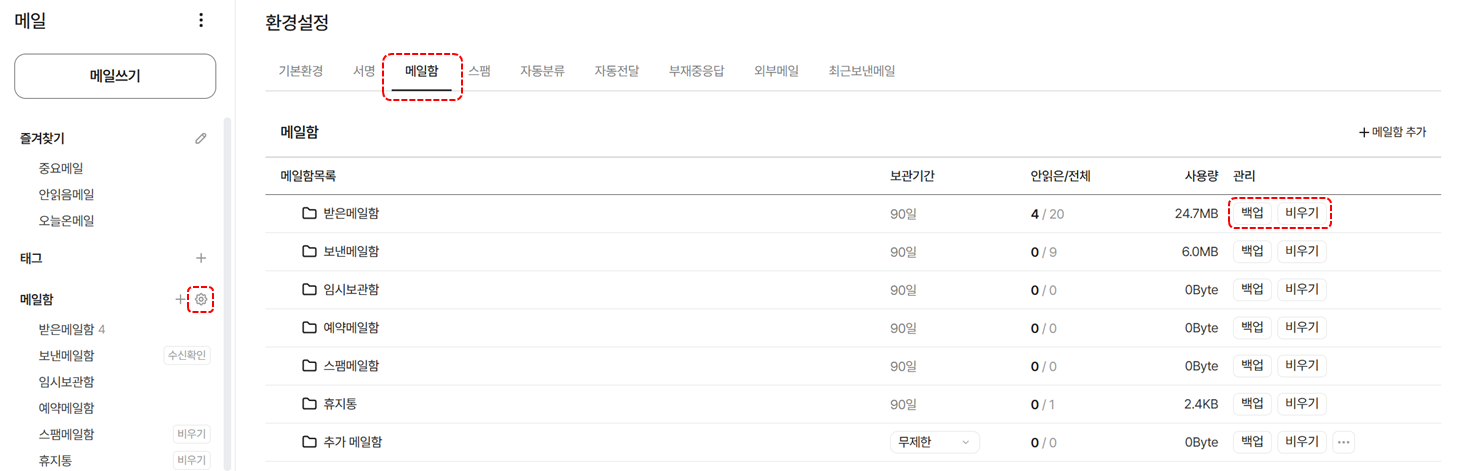The height and width of the screenshot is (471, 1463).
Task: Empty 보낸메일함 using its 비우기 button
Action: tap(1302, 251)
